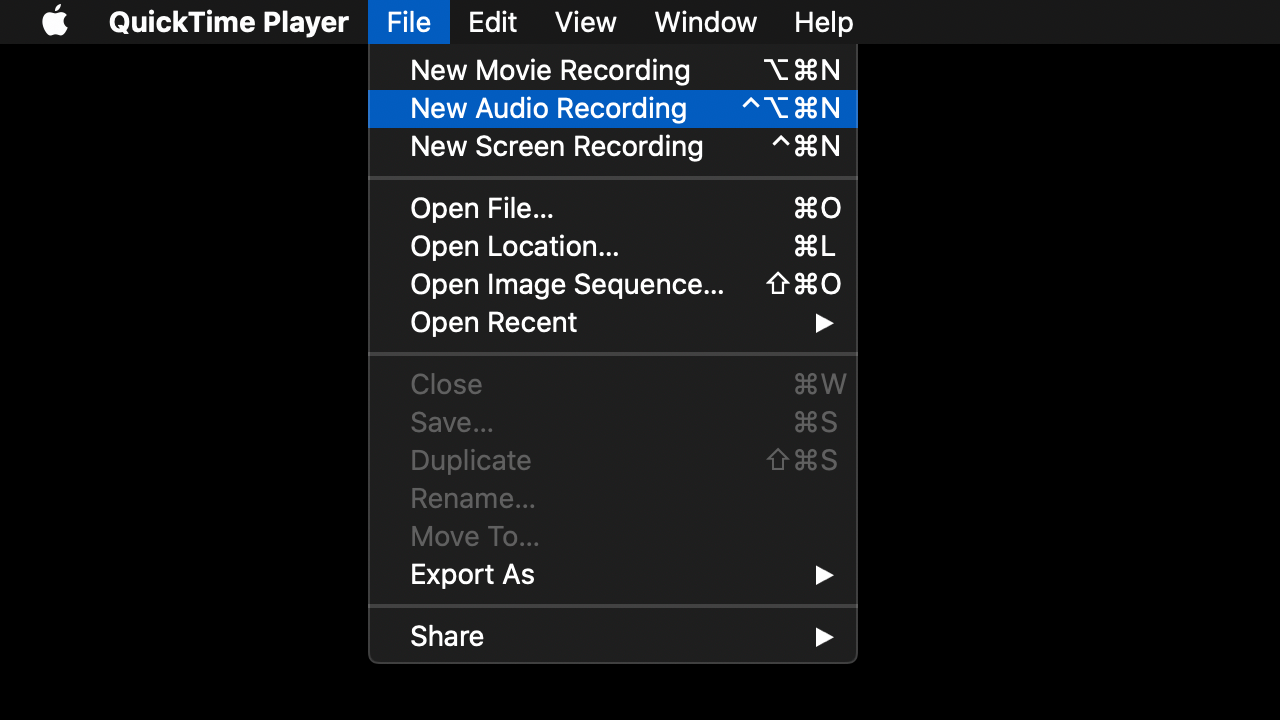Open the Apple logo menu
The height and width of the screenshot is (720, 1280).
pyautogui.click(x=55, y=21)
